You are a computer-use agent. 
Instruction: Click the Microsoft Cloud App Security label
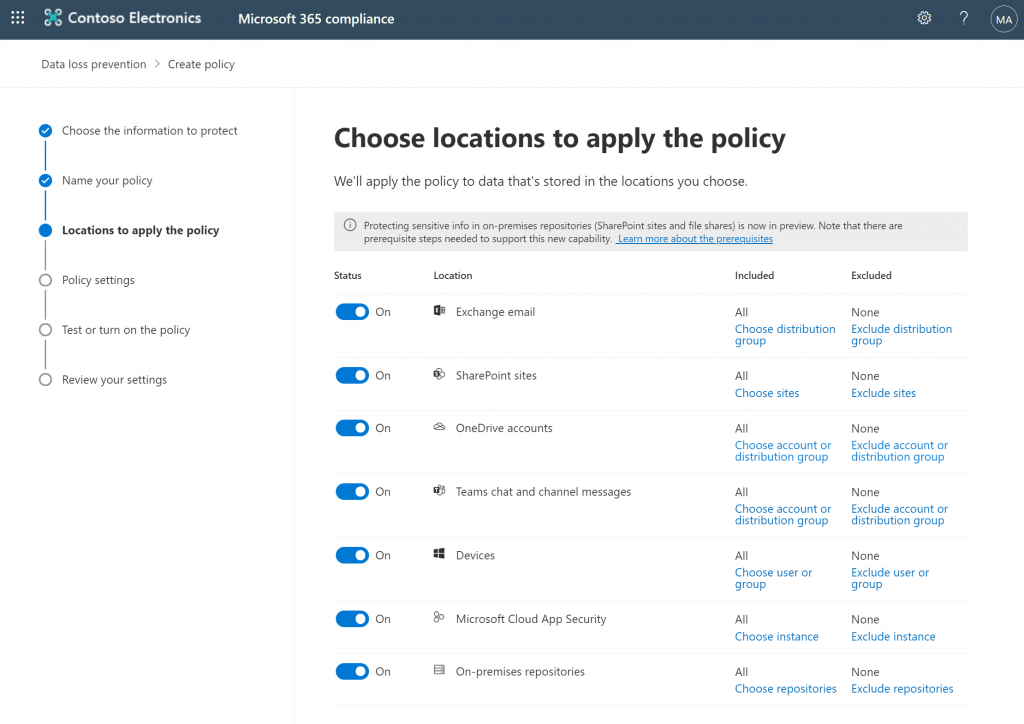point(531,619)
